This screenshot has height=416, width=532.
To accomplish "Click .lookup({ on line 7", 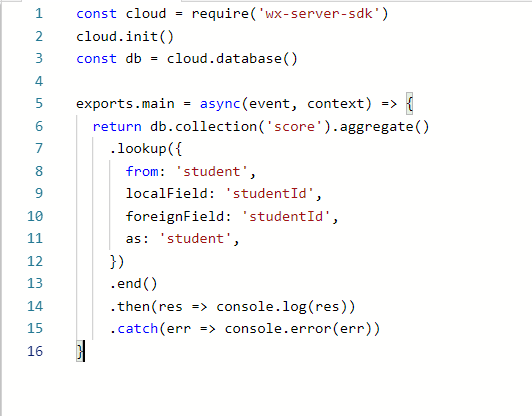I will 146,149.
